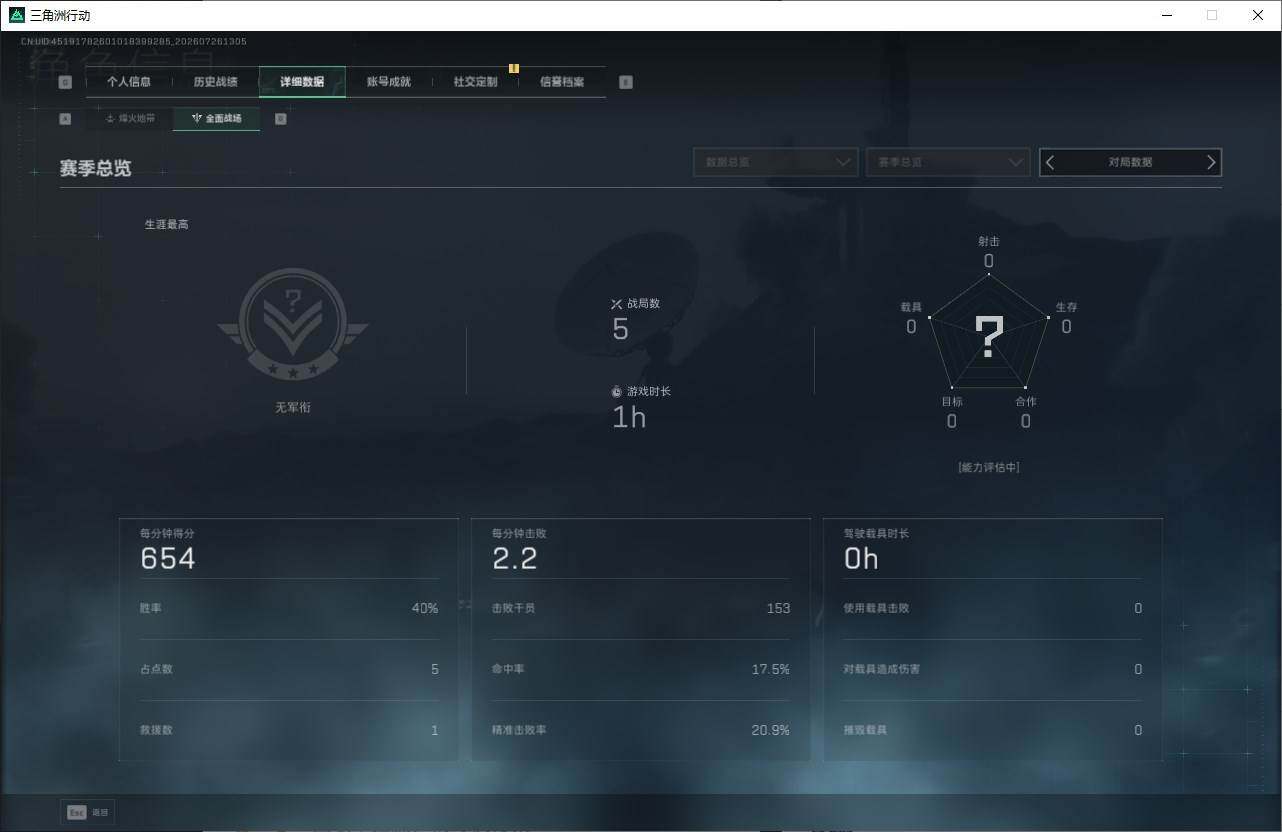Click the 每分钟得分 value 654
The width and height of the screenshot is (1282, 832).
168,559
